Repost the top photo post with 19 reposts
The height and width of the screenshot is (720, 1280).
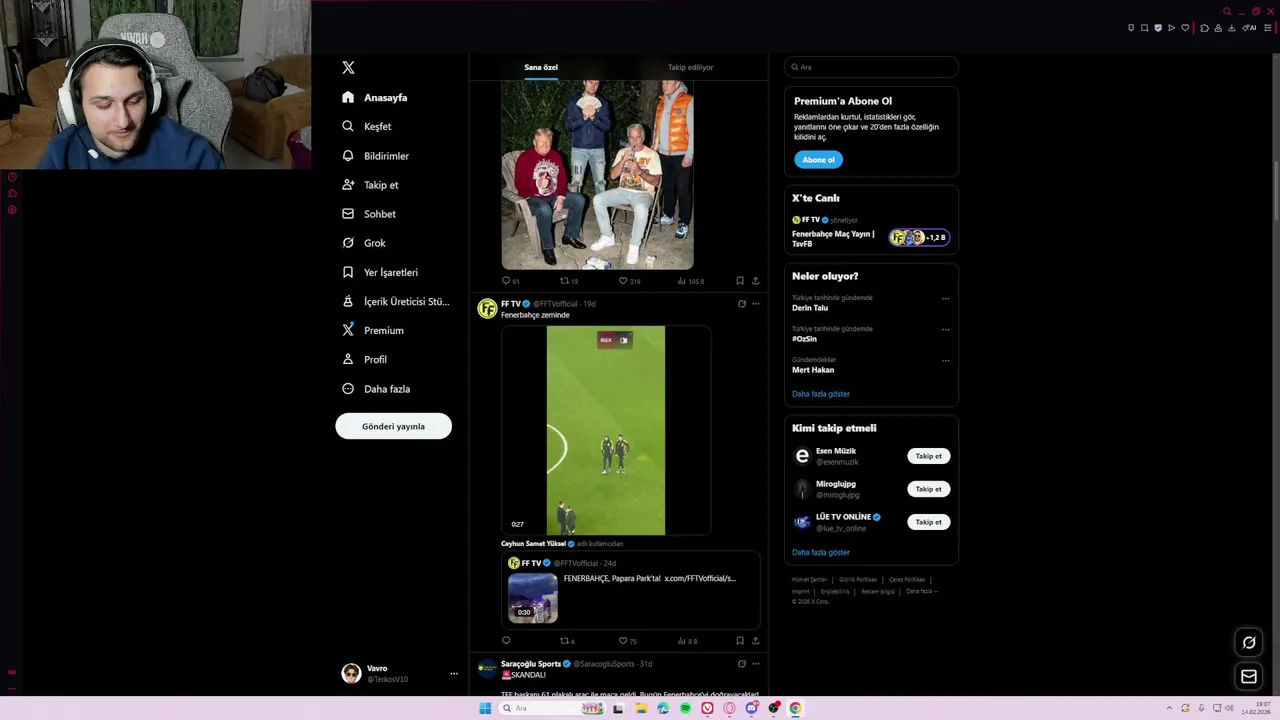pos(569,281)
